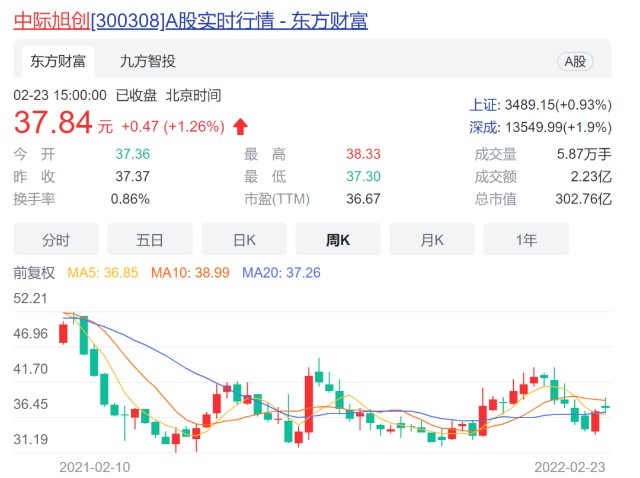Open the 上证 index link
640x478 pixels.
pyautogui.click(x=483, y=105)
